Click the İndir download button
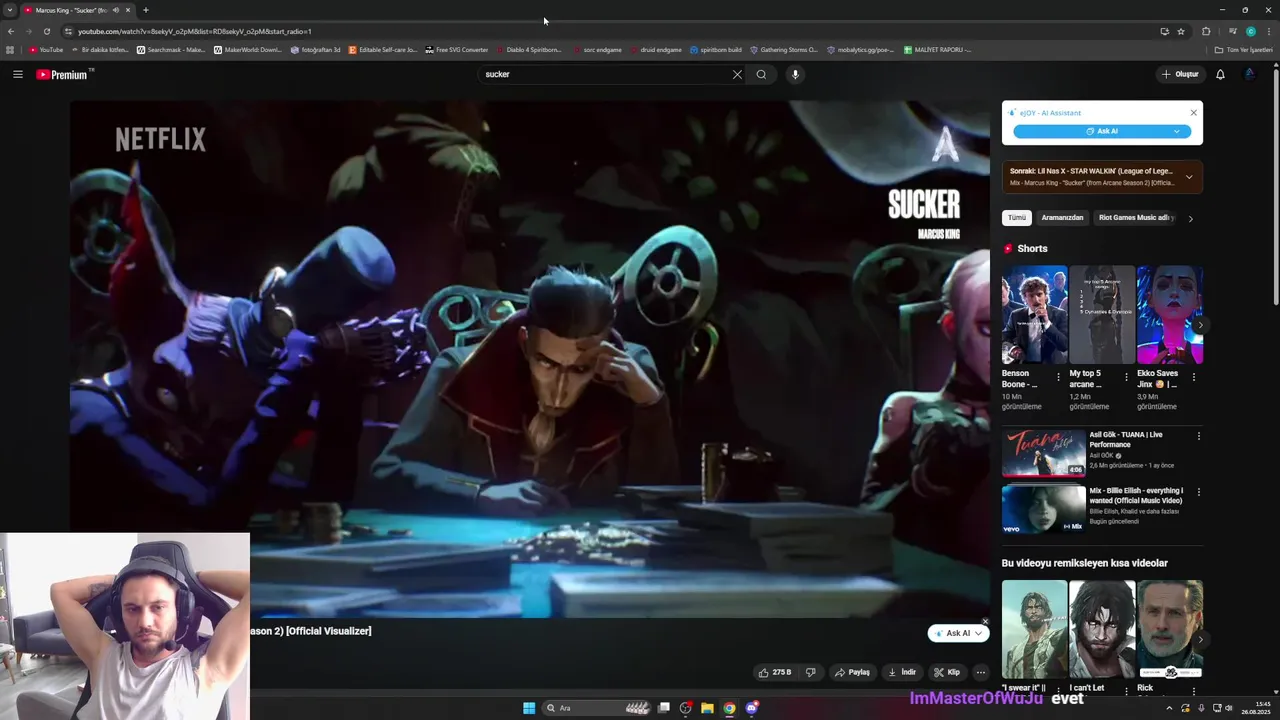This screenshot has height=720, width=1280. coord(902,672)
